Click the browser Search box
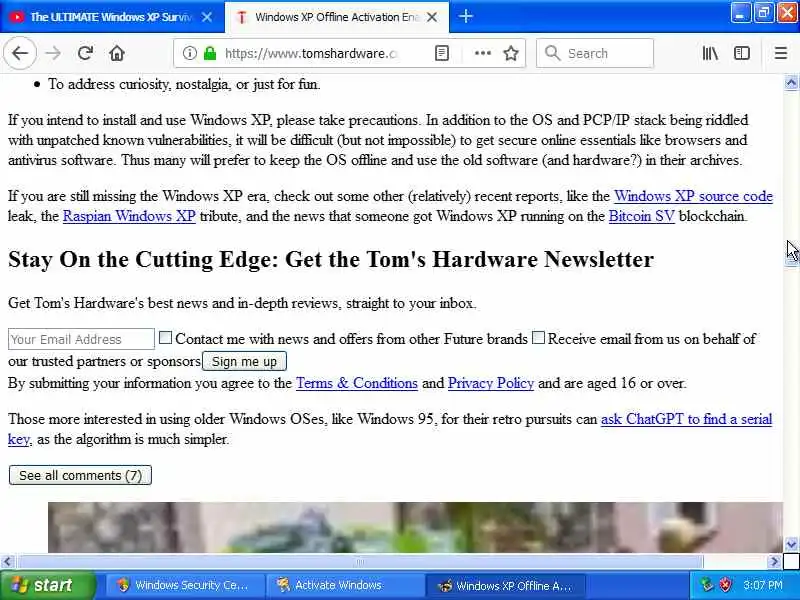This screenshot has height=600, width=800. [x=595, y=53]
